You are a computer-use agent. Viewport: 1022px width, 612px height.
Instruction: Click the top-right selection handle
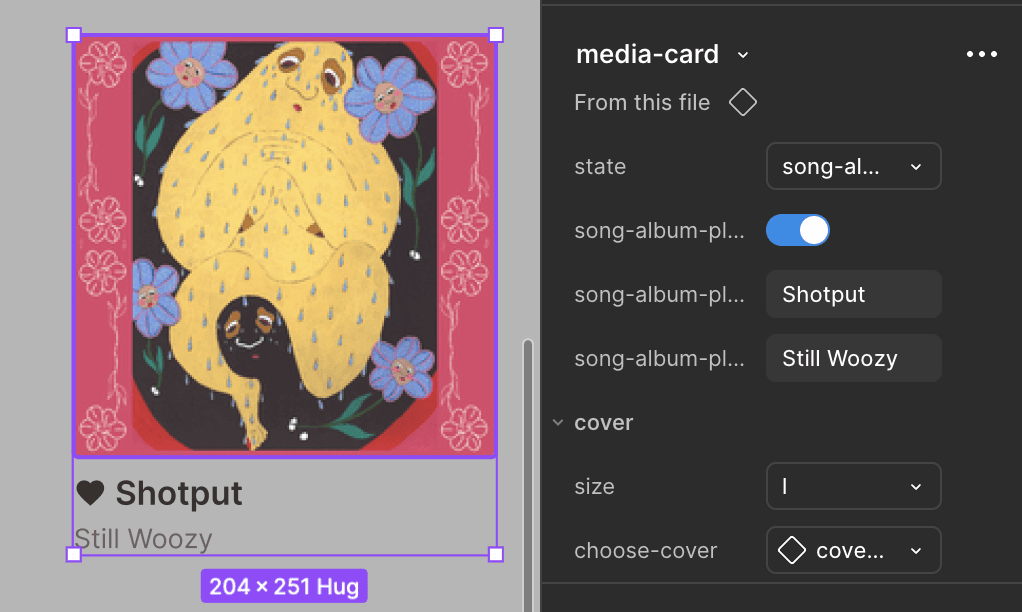(496, 35)
